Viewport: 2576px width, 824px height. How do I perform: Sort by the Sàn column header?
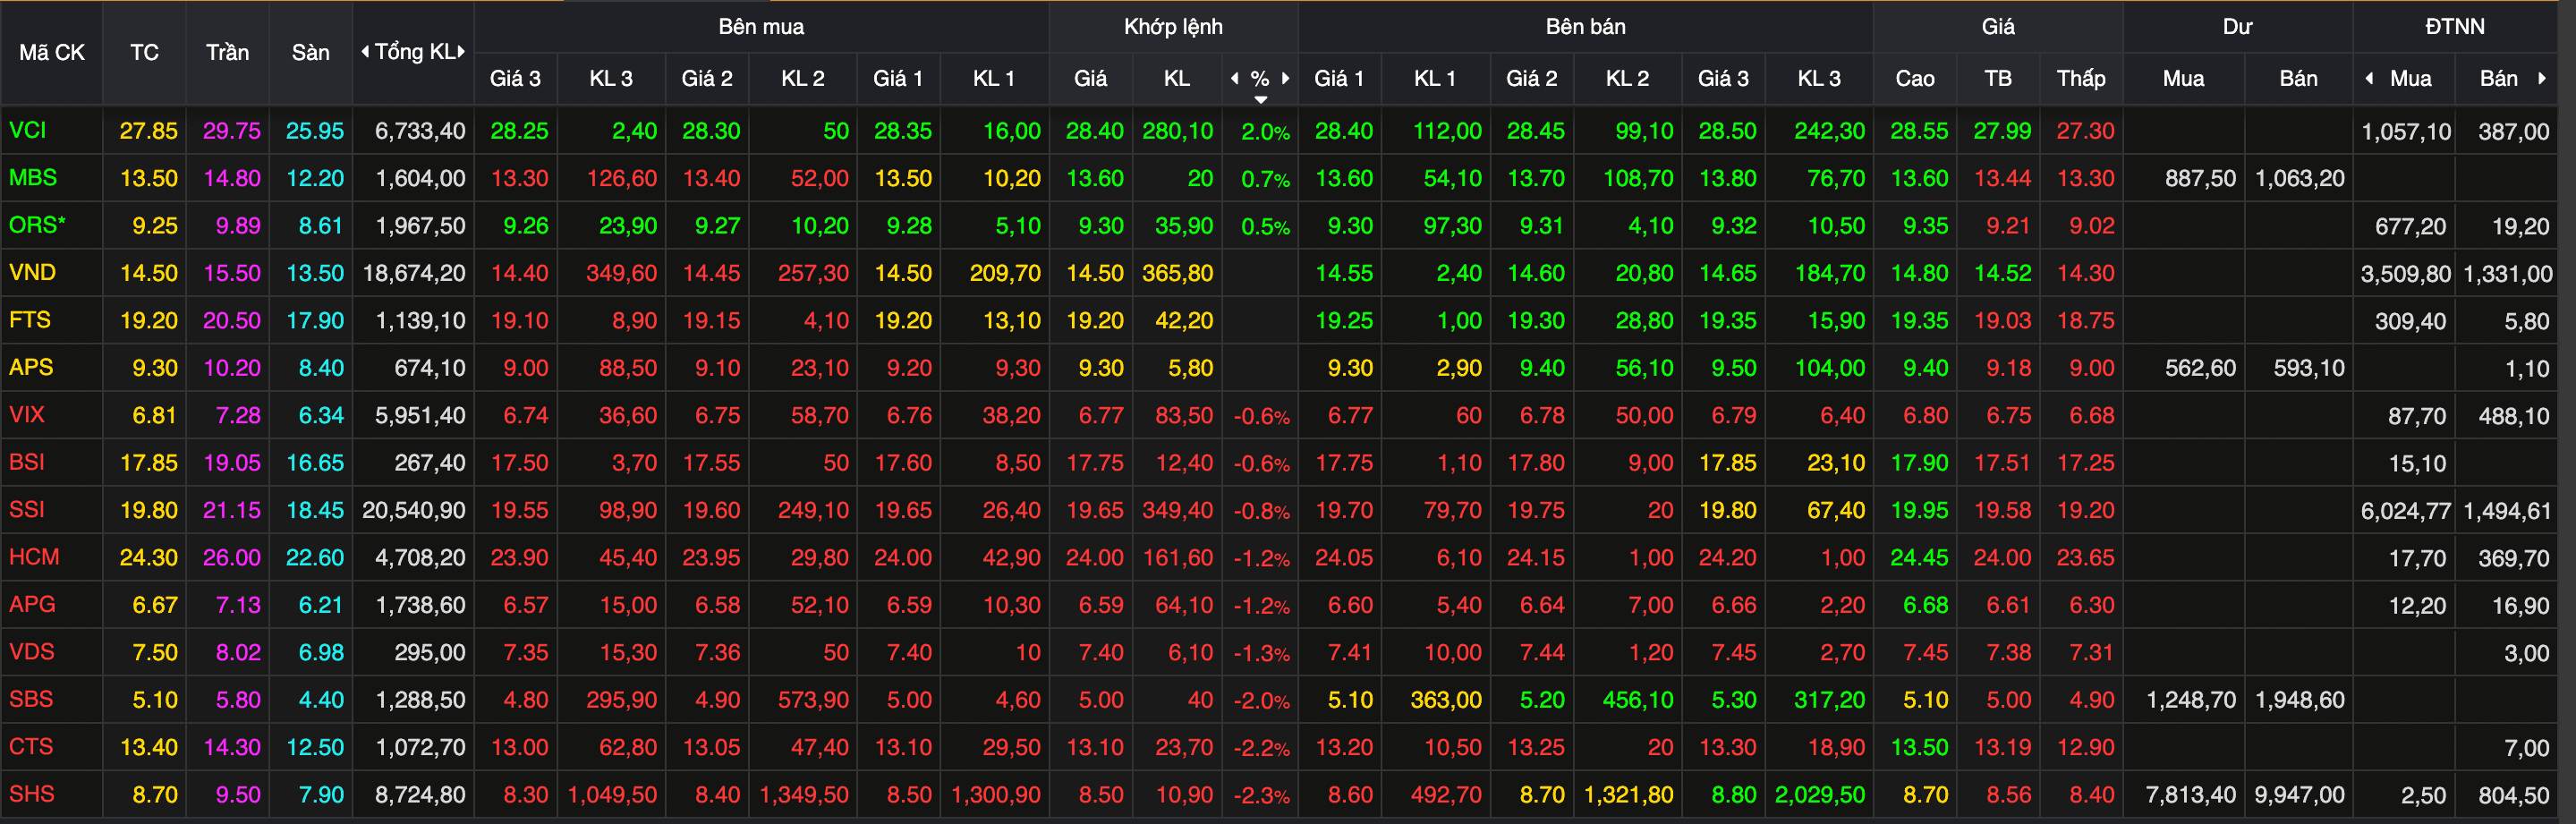click(x=310, y=52)
